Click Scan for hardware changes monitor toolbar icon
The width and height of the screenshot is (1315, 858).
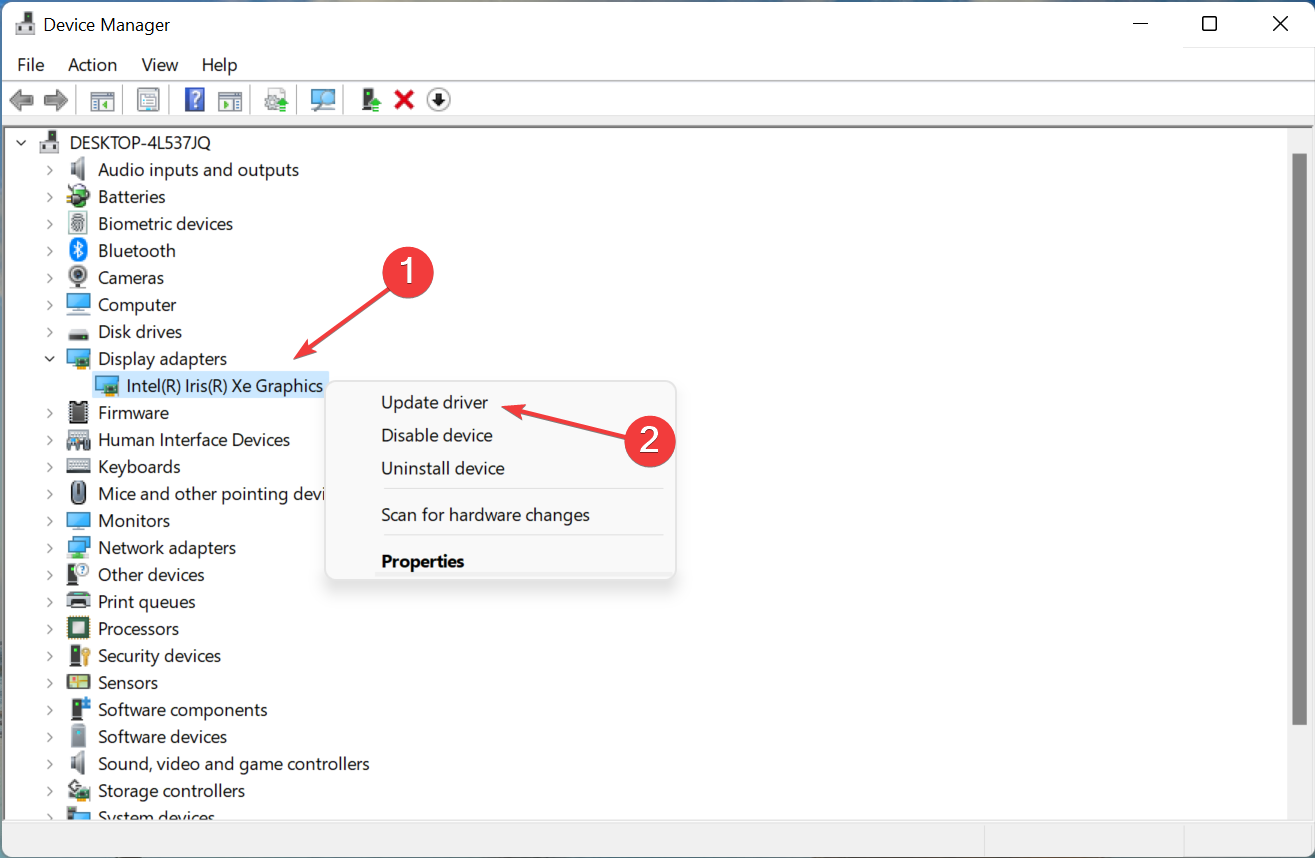click(x=323, y=100)
